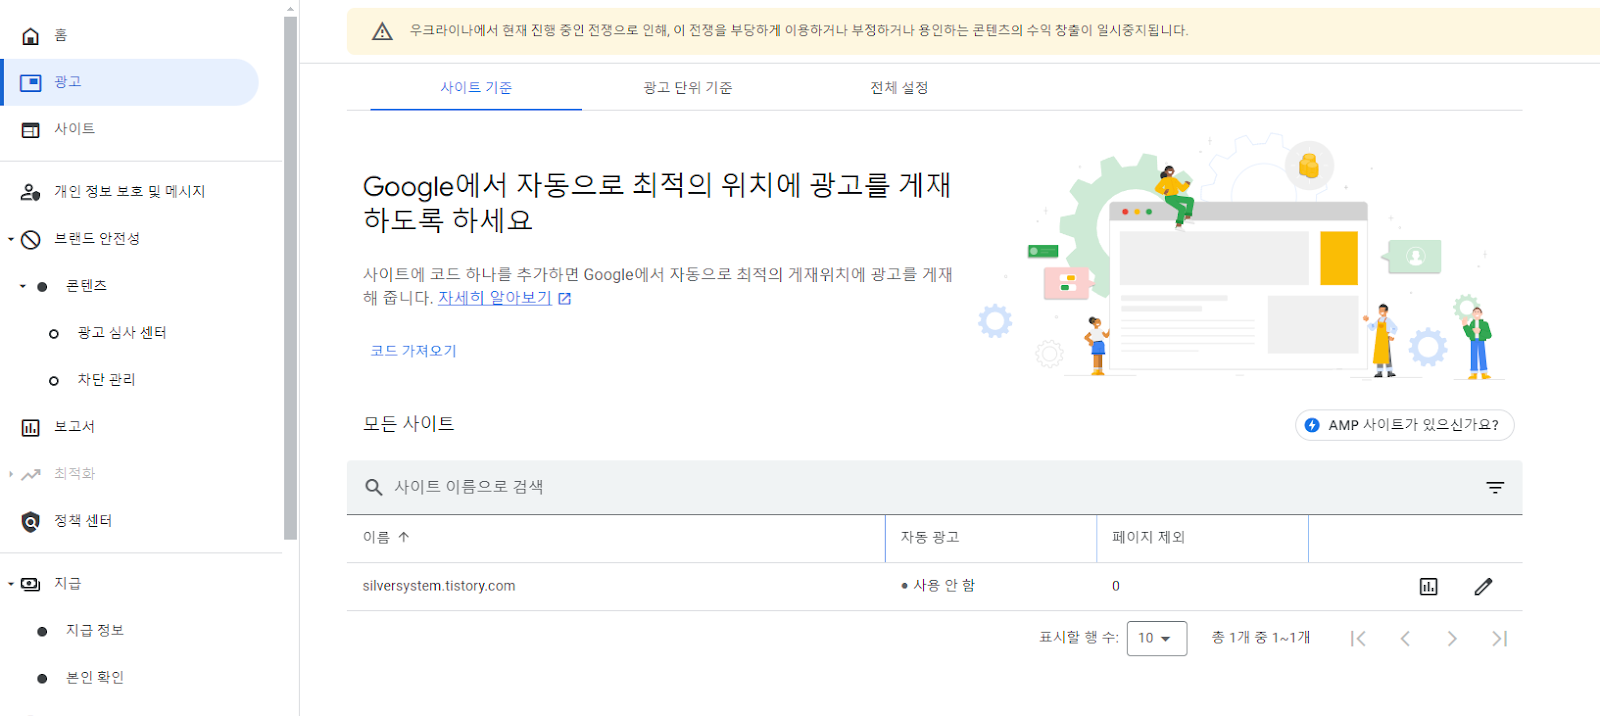Go to previous page of table
The image size is (1600, 716).
tap(1405, 638)
